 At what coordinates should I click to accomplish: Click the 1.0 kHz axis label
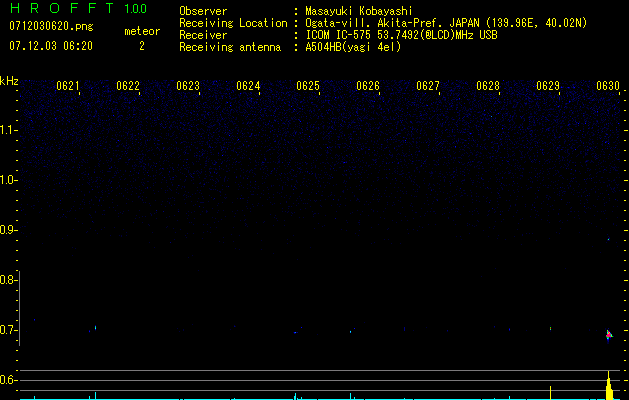pos(7,180)
